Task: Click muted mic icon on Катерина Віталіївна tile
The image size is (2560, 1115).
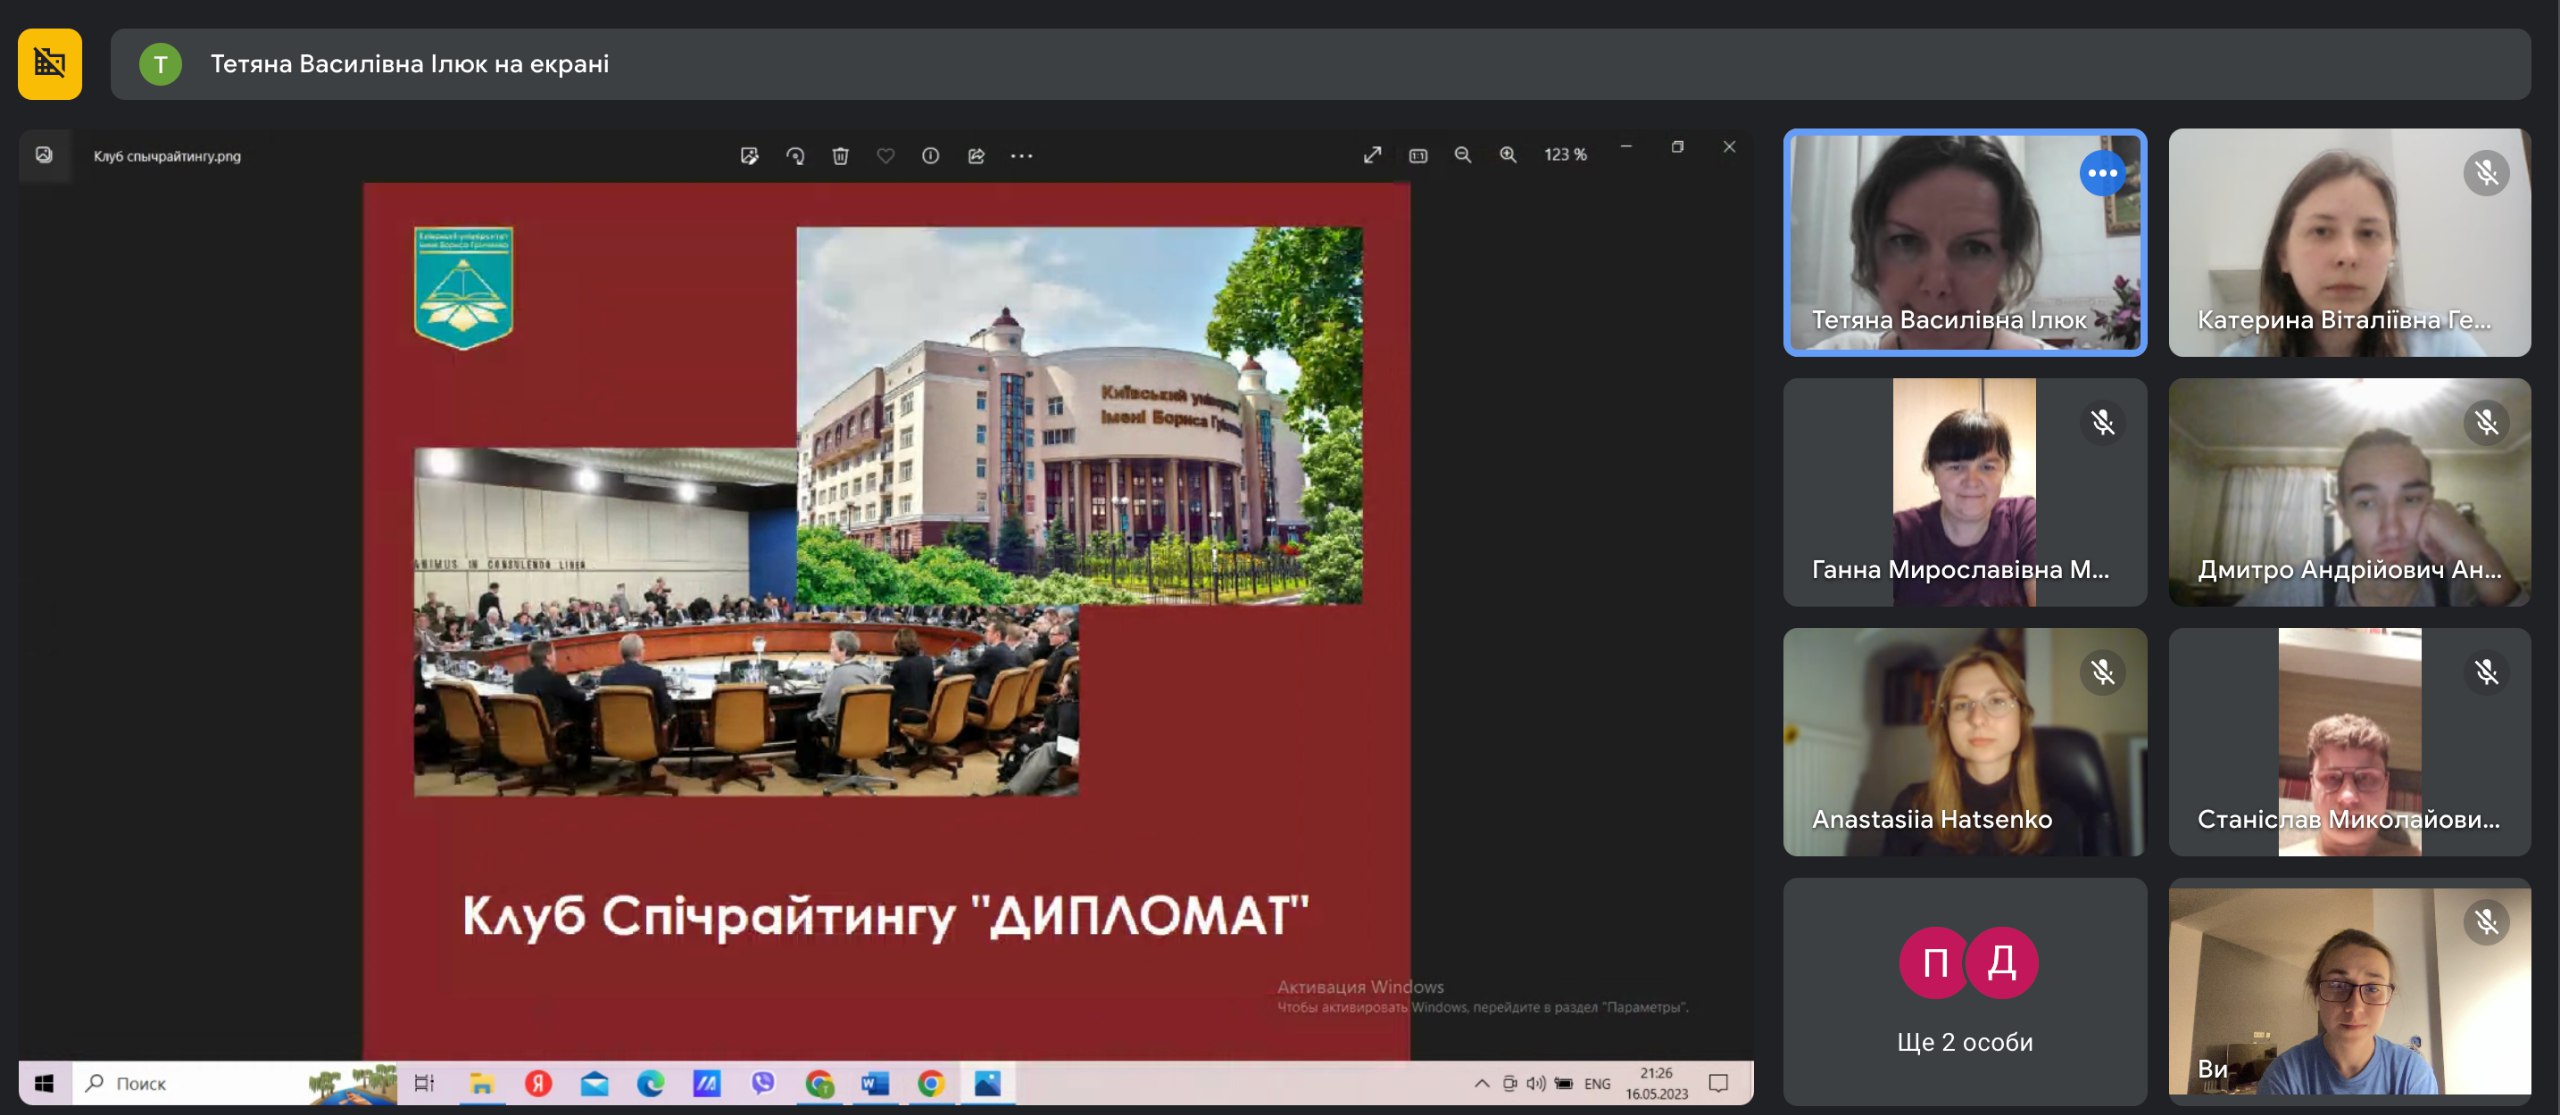Action: [2486, 174]
